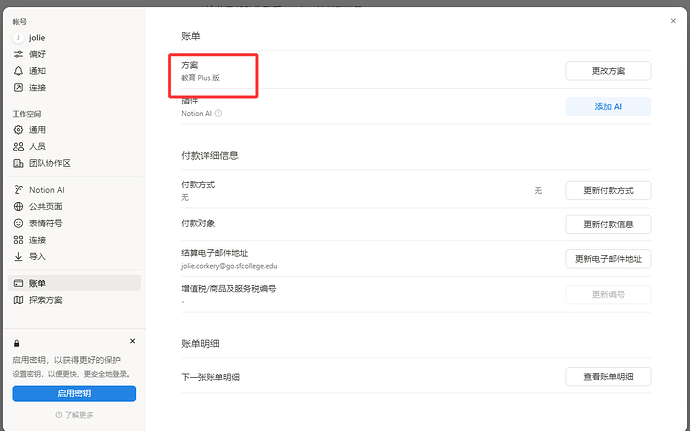Image resolution: width=690 pixels, height=431 pixels.
Task: Click 下一张账单明细 label
Action: coord(210,377)
